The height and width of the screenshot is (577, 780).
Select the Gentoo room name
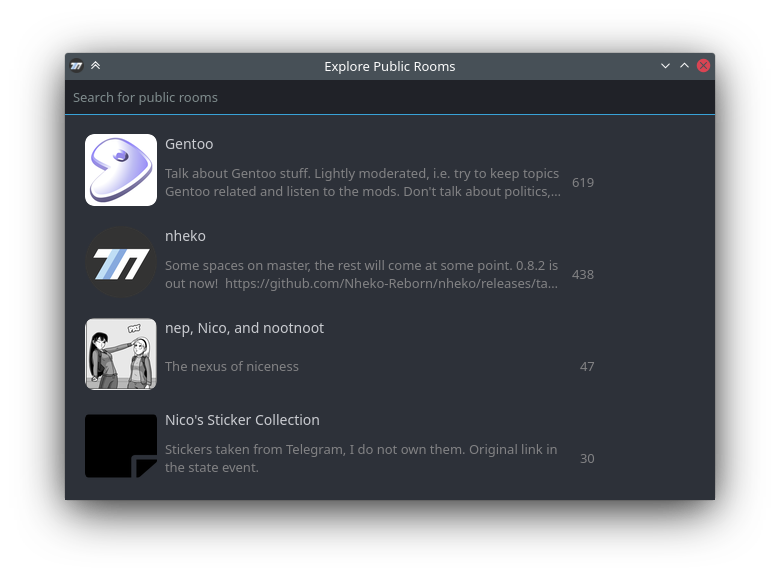point(189,144)
